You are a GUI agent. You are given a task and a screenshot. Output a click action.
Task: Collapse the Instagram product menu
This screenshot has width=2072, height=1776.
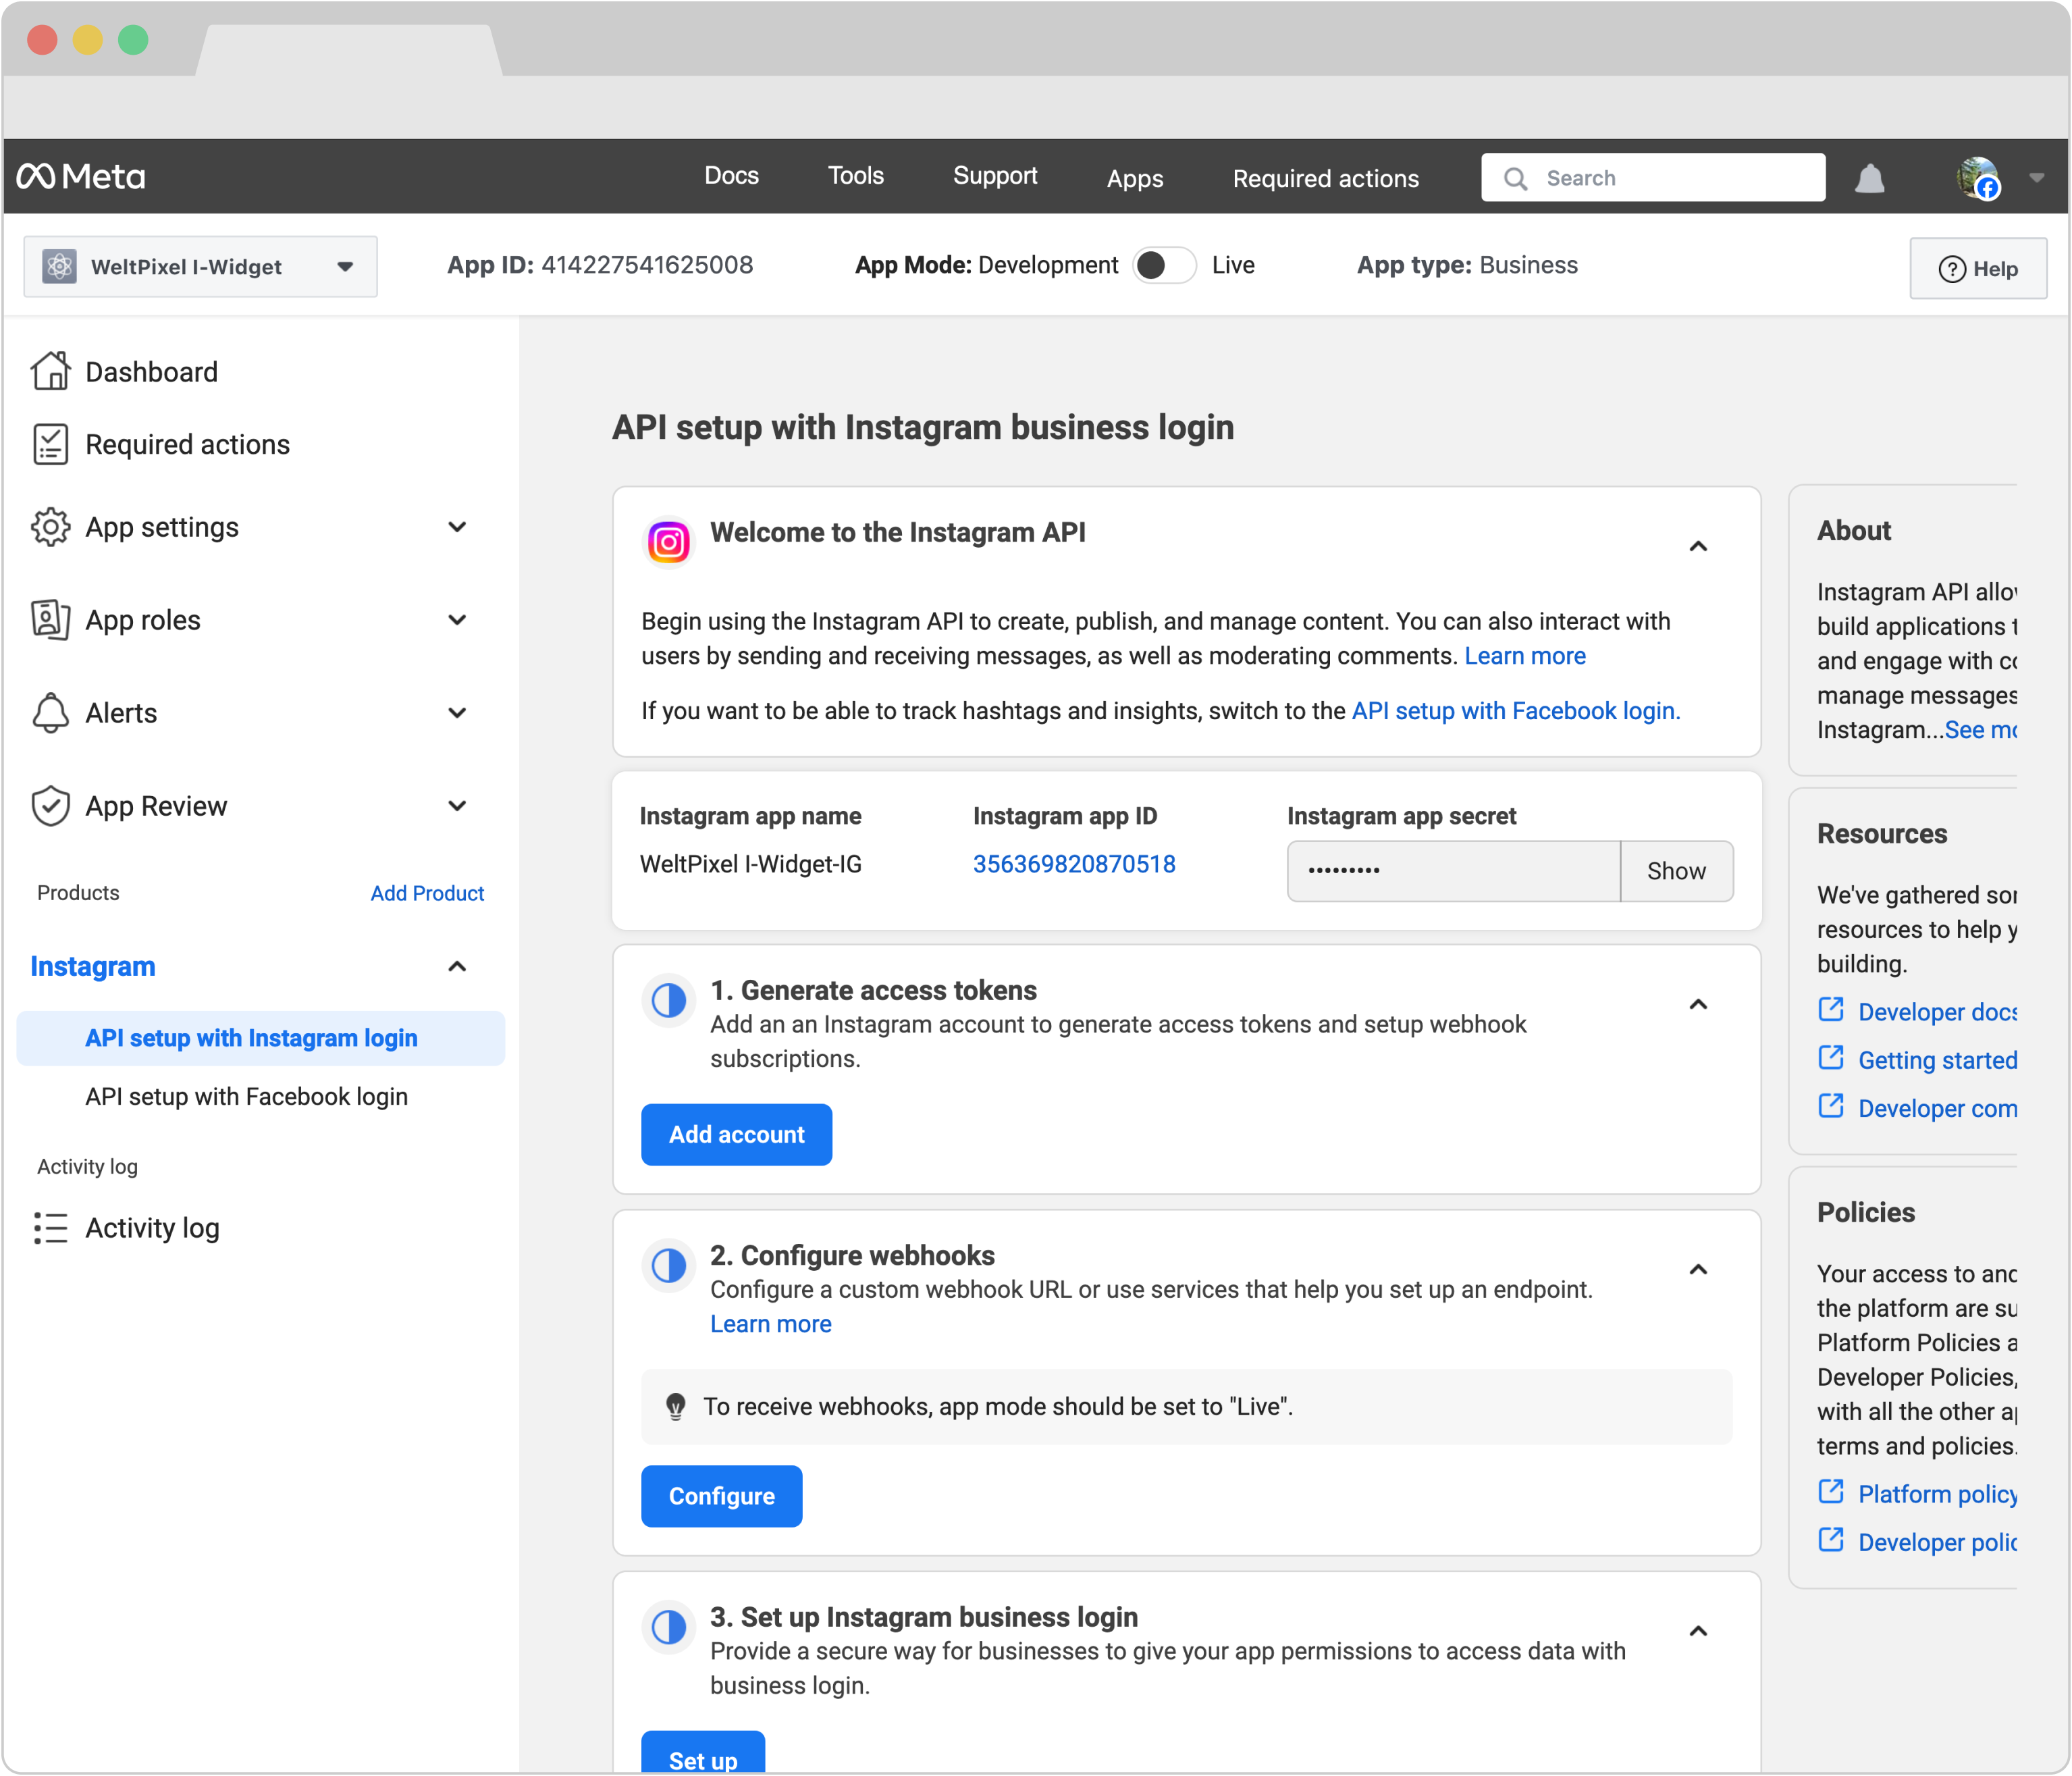456,967
